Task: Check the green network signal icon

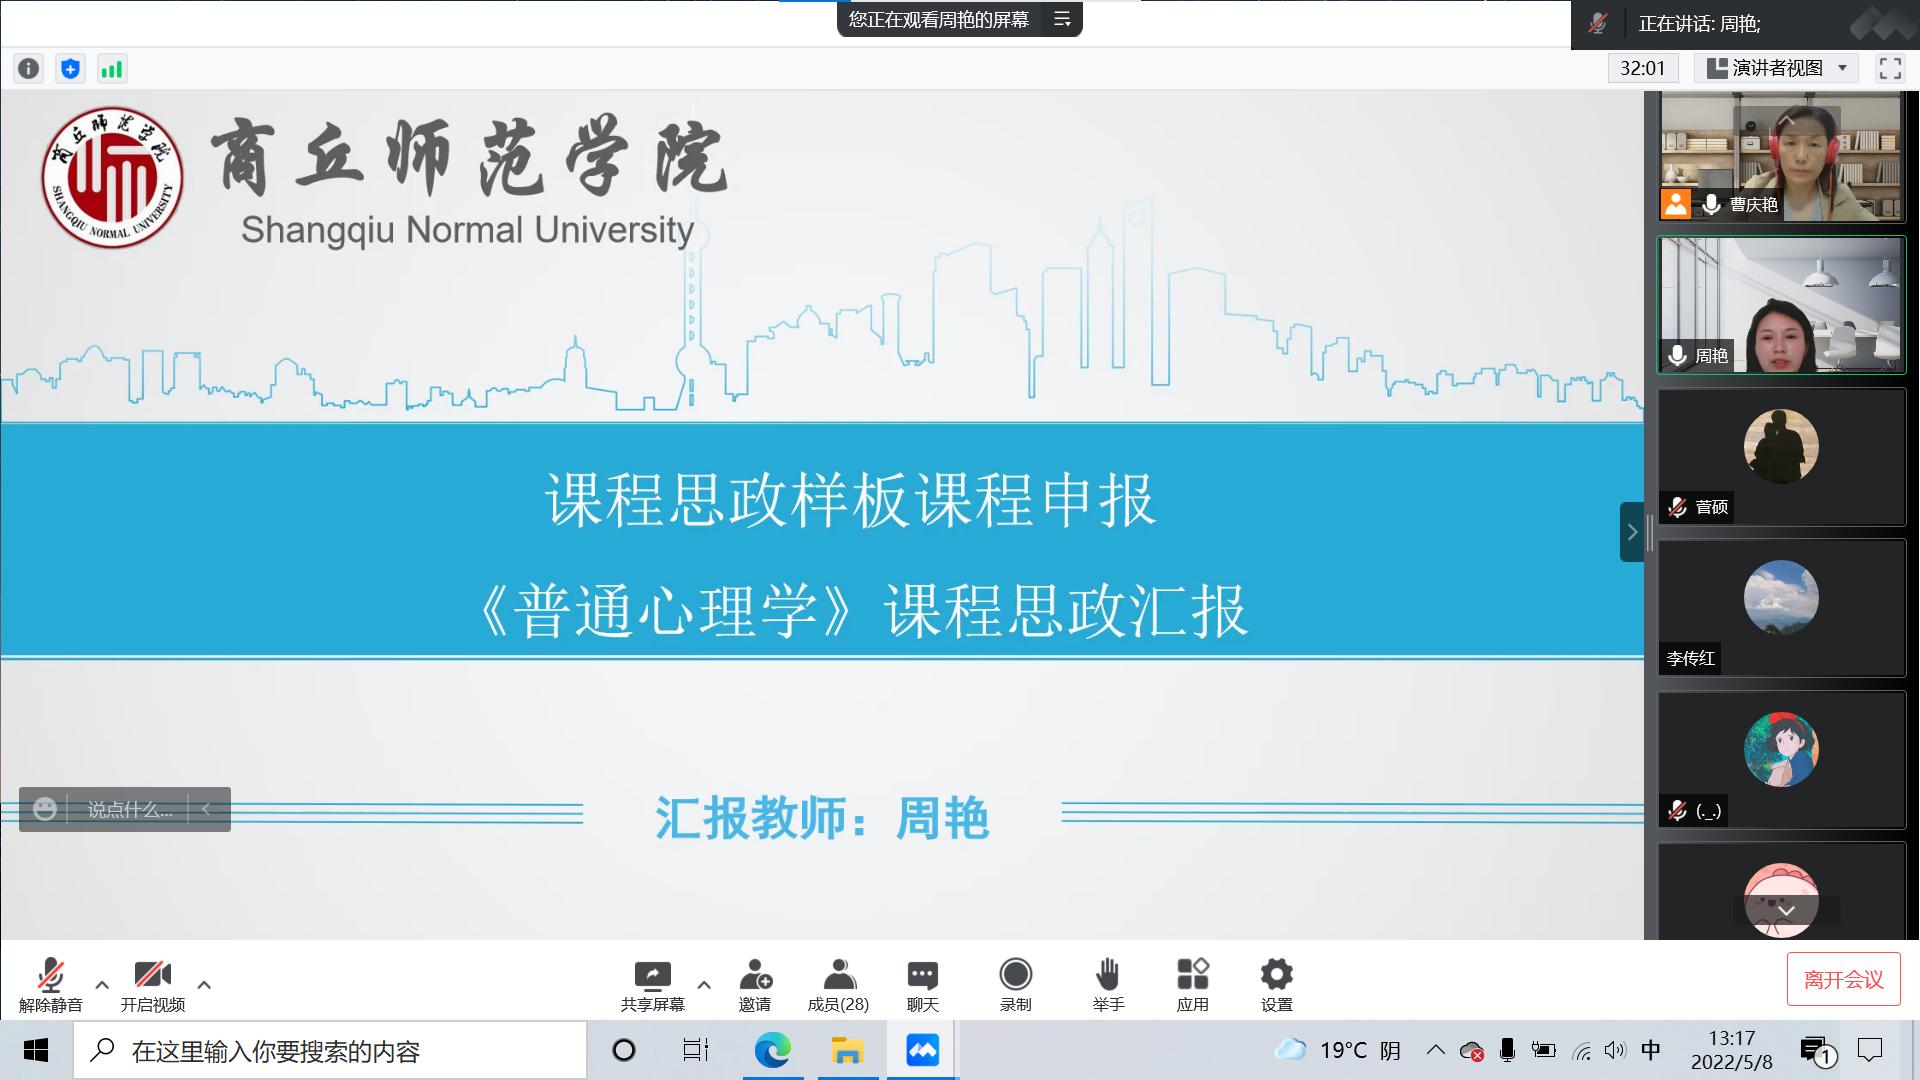Action: [111, 69]
